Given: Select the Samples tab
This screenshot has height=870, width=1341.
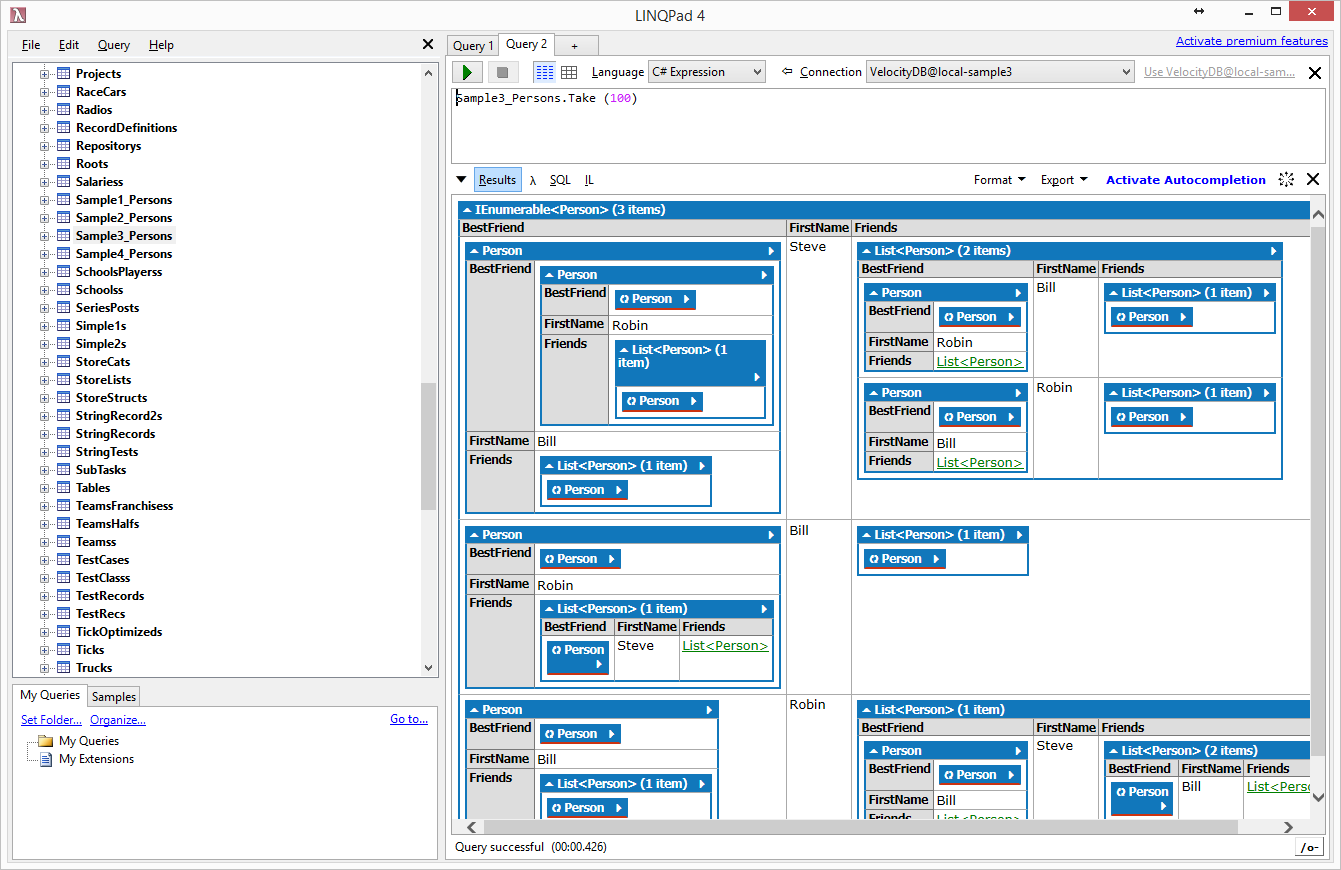Looking at the screenshot, I should [114, 696].
